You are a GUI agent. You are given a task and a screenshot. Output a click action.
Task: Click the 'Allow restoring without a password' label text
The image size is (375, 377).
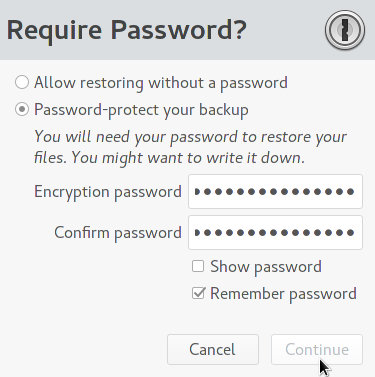[x=161, y=83]
